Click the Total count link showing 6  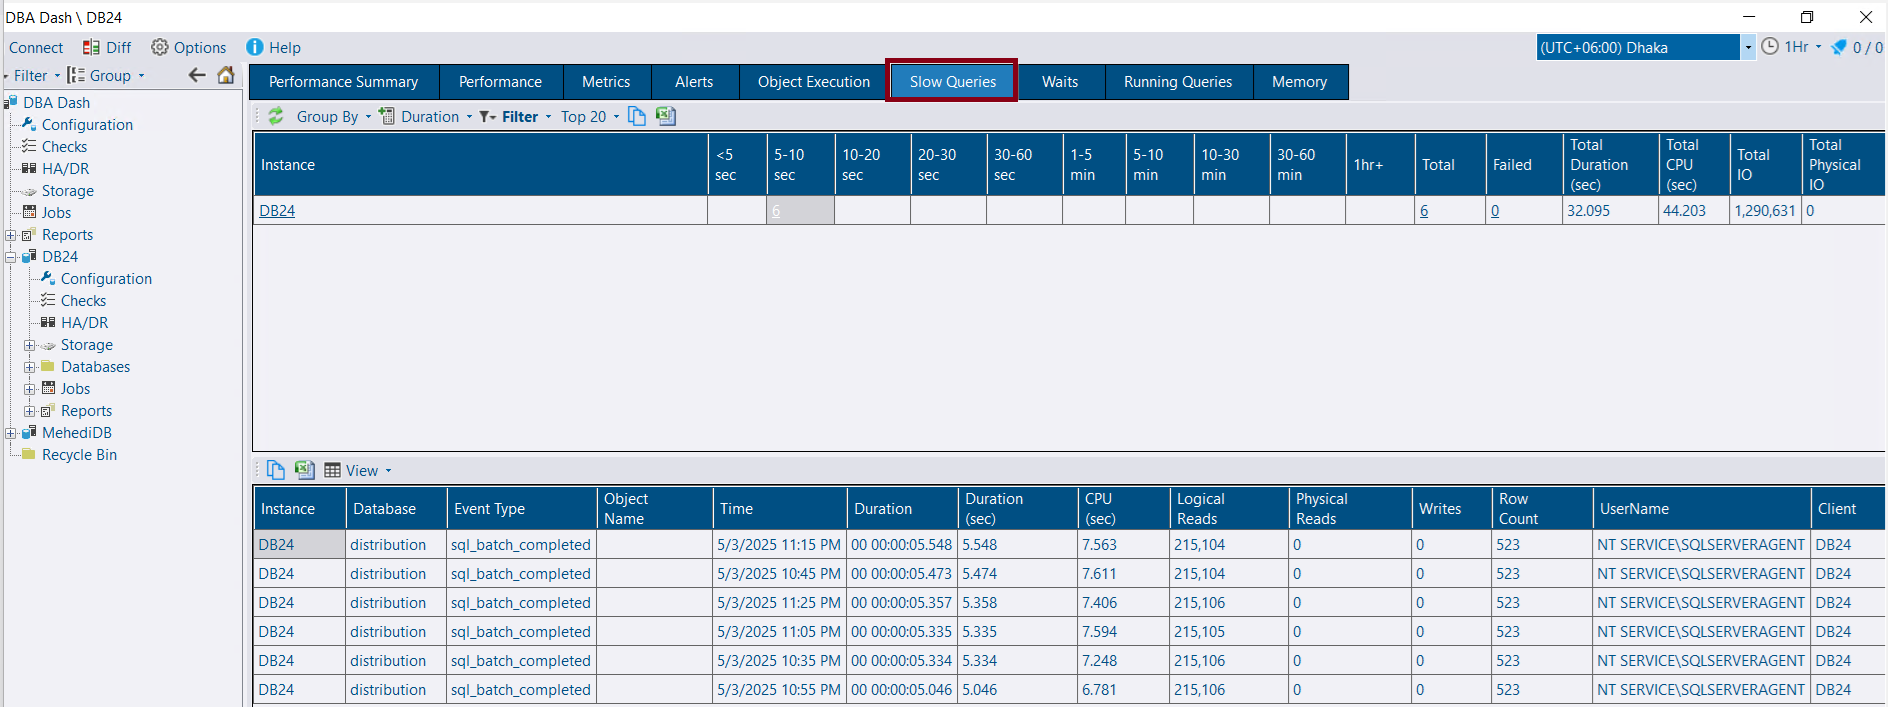point(1424,211)
